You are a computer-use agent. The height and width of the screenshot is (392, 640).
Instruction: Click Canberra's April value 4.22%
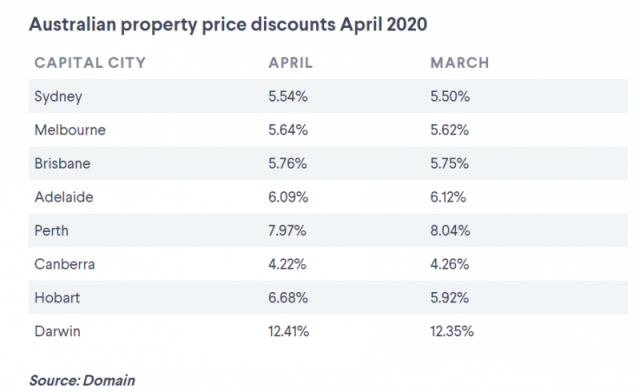[x=287, y=264]
